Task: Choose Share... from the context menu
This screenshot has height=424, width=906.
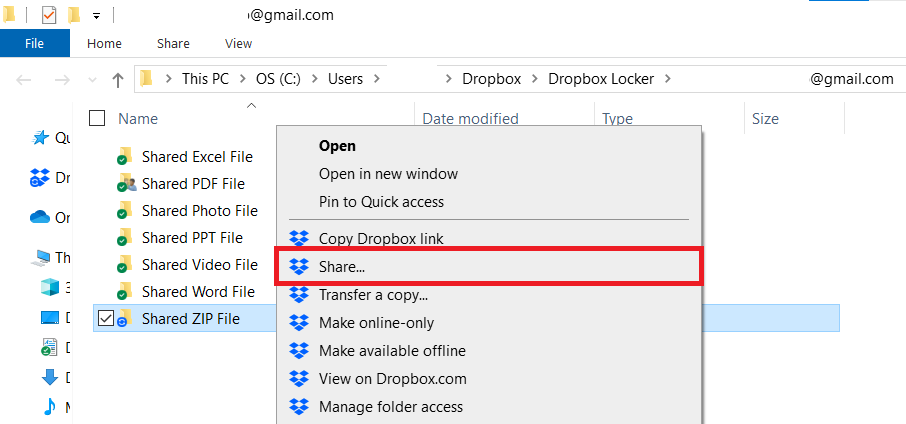Action: (342, 267)
